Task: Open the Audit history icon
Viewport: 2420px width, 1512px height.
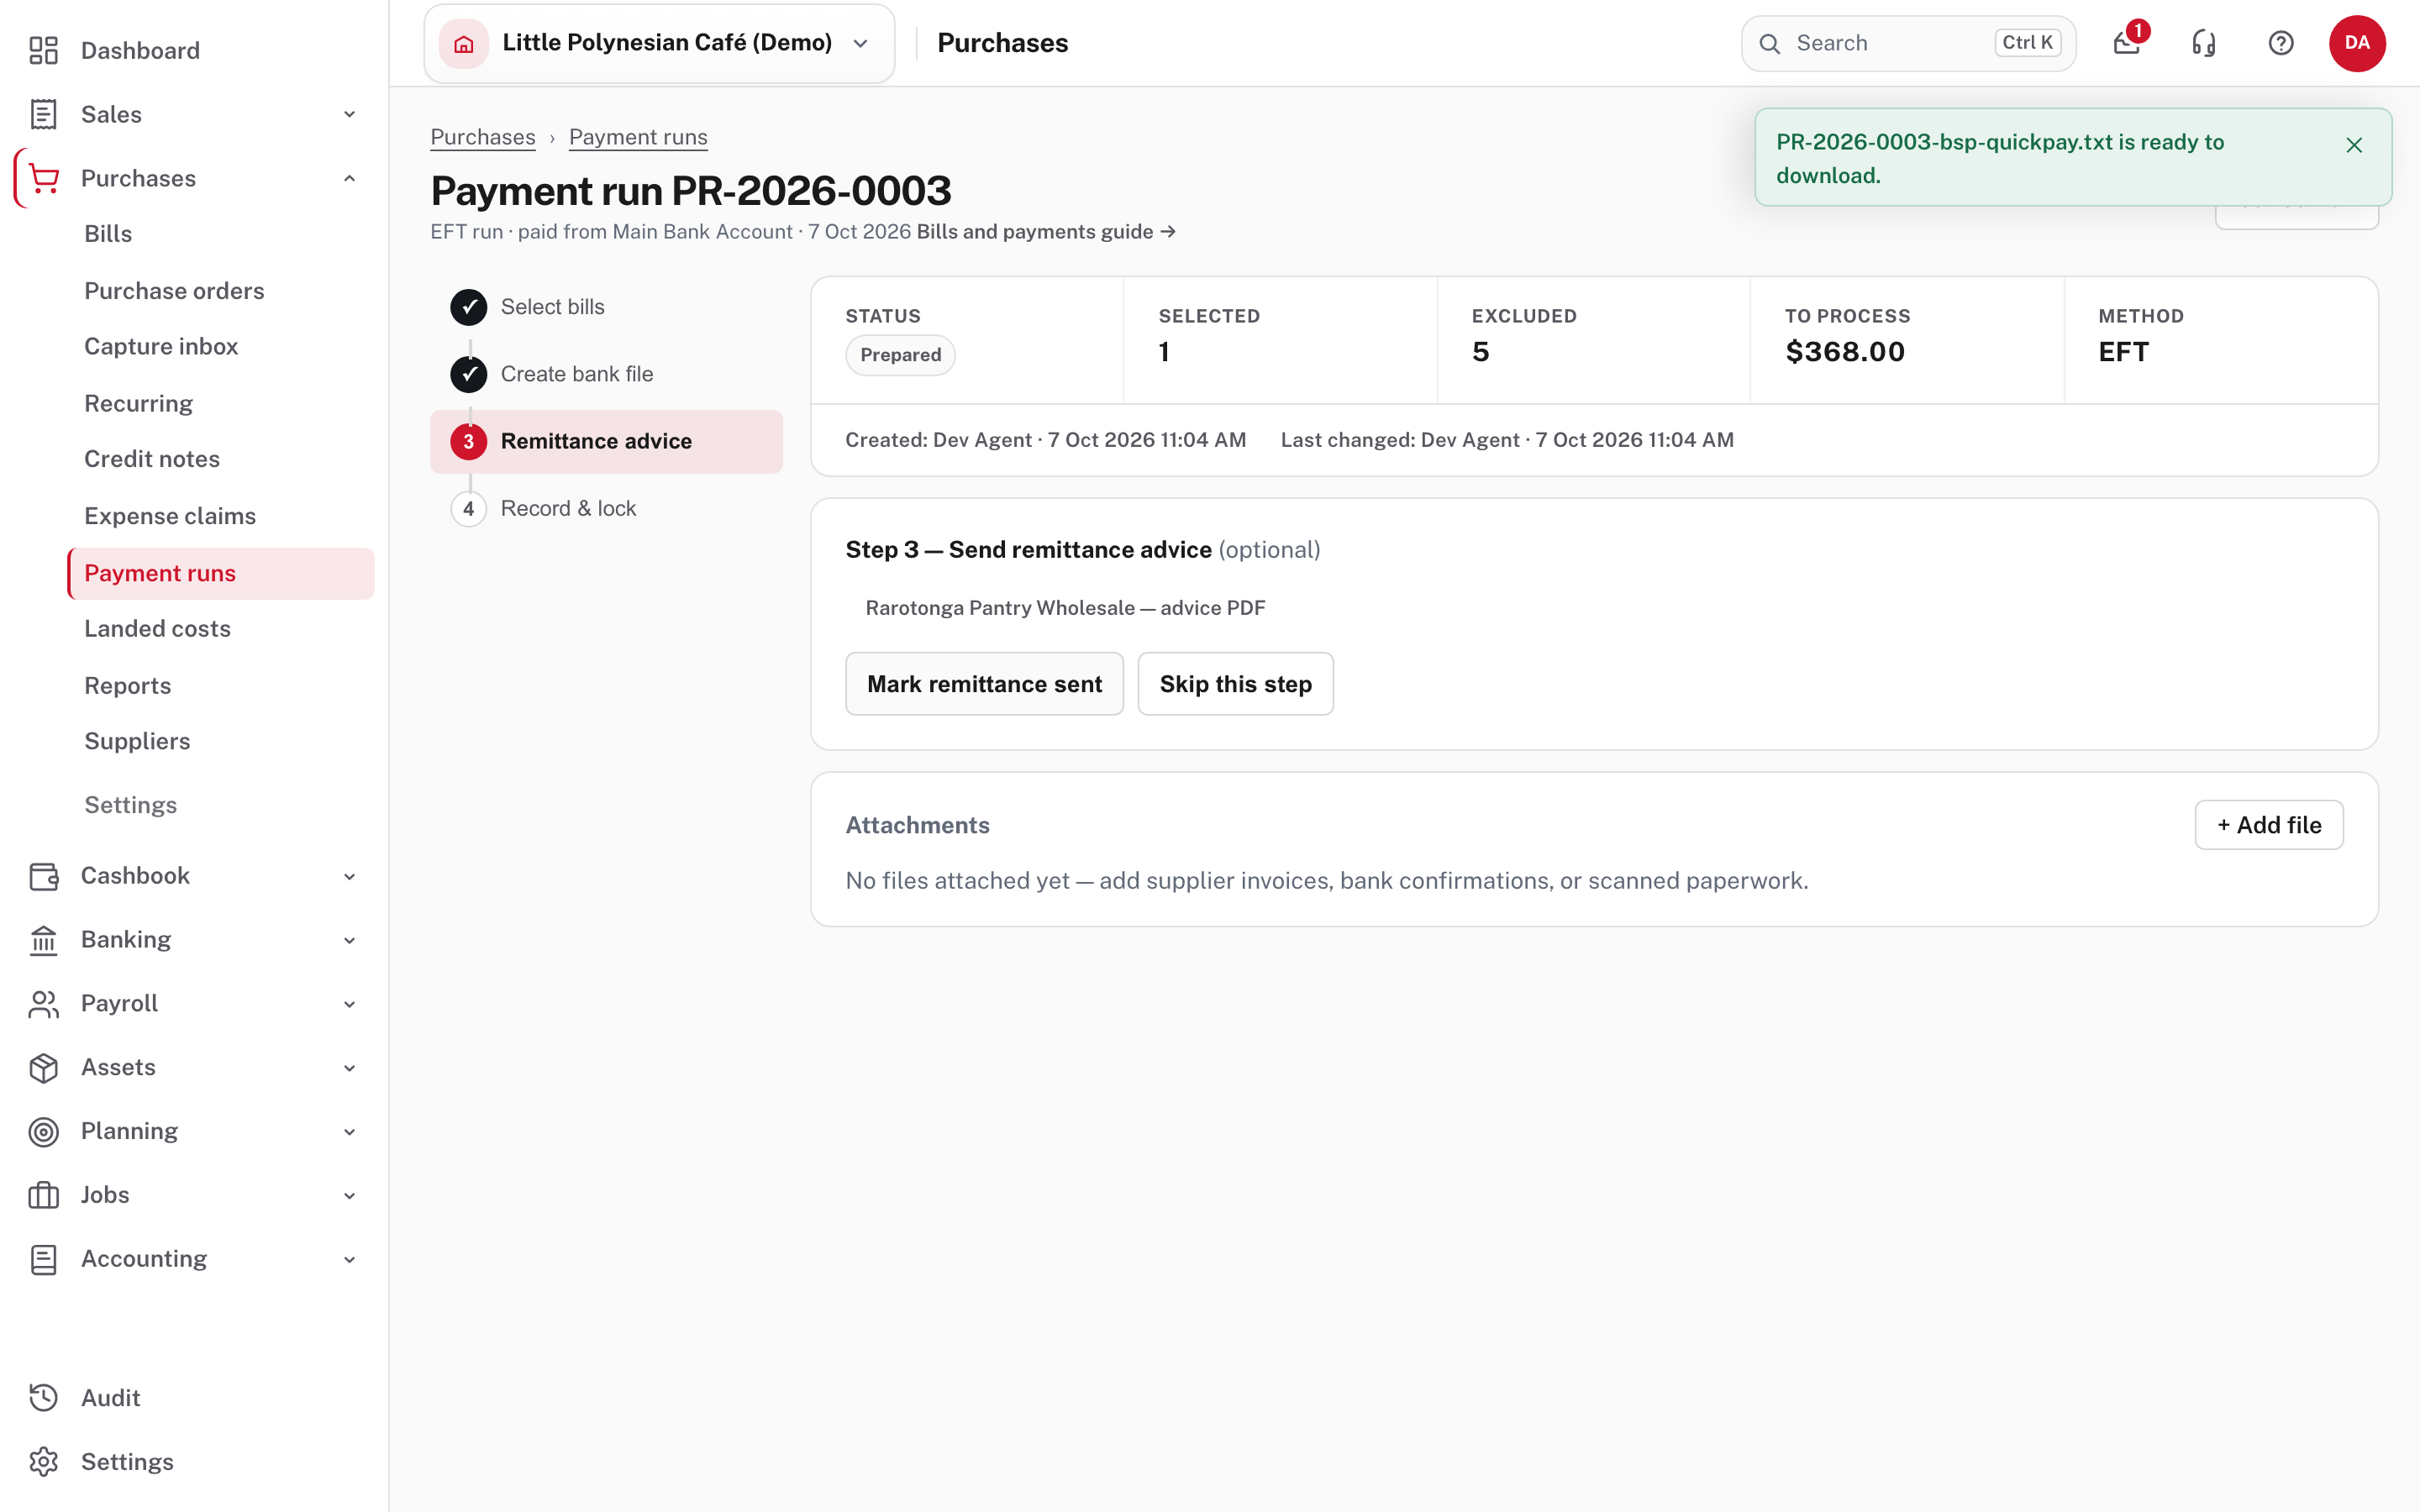Action: point(43,1398)
